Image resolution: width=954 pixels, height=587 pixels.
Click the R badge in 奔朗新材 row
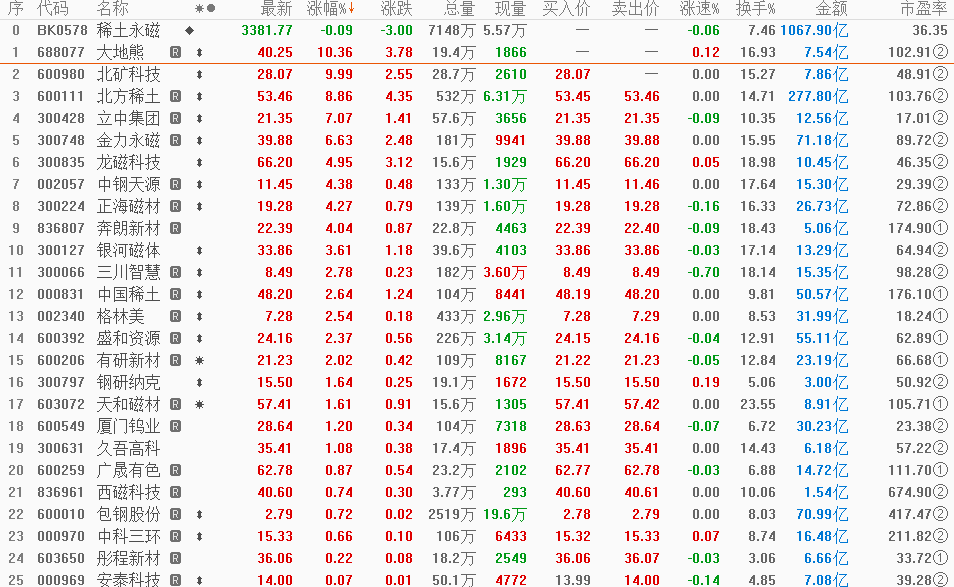coord(175,228)
